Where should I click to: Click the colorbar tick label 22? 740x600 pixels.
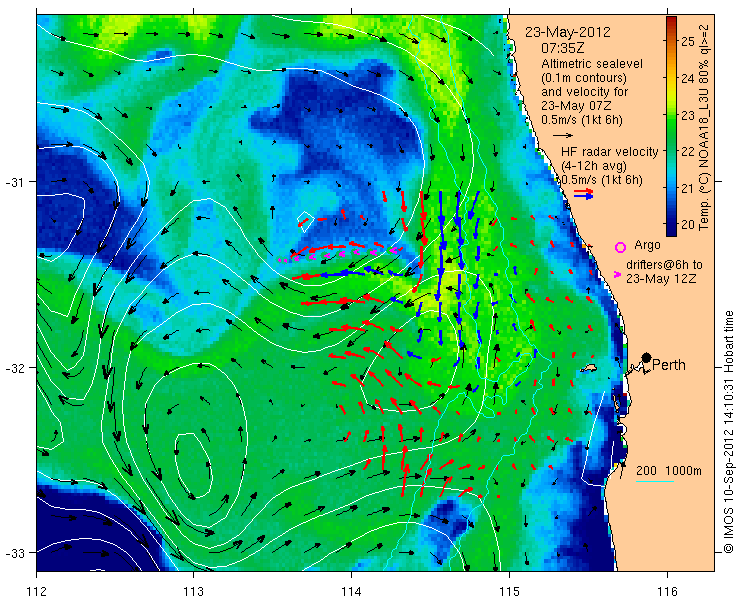[x=688, y=152]
